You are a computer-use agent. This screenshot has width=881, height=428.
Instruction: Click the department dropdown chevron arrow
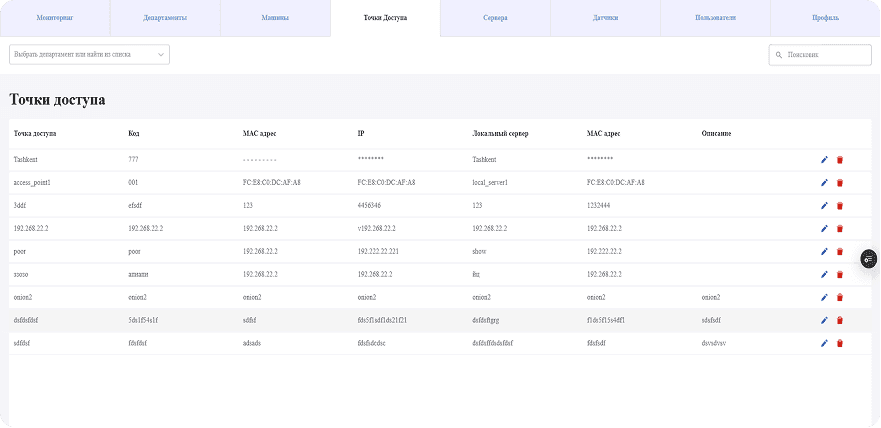(x=161, y=55)
